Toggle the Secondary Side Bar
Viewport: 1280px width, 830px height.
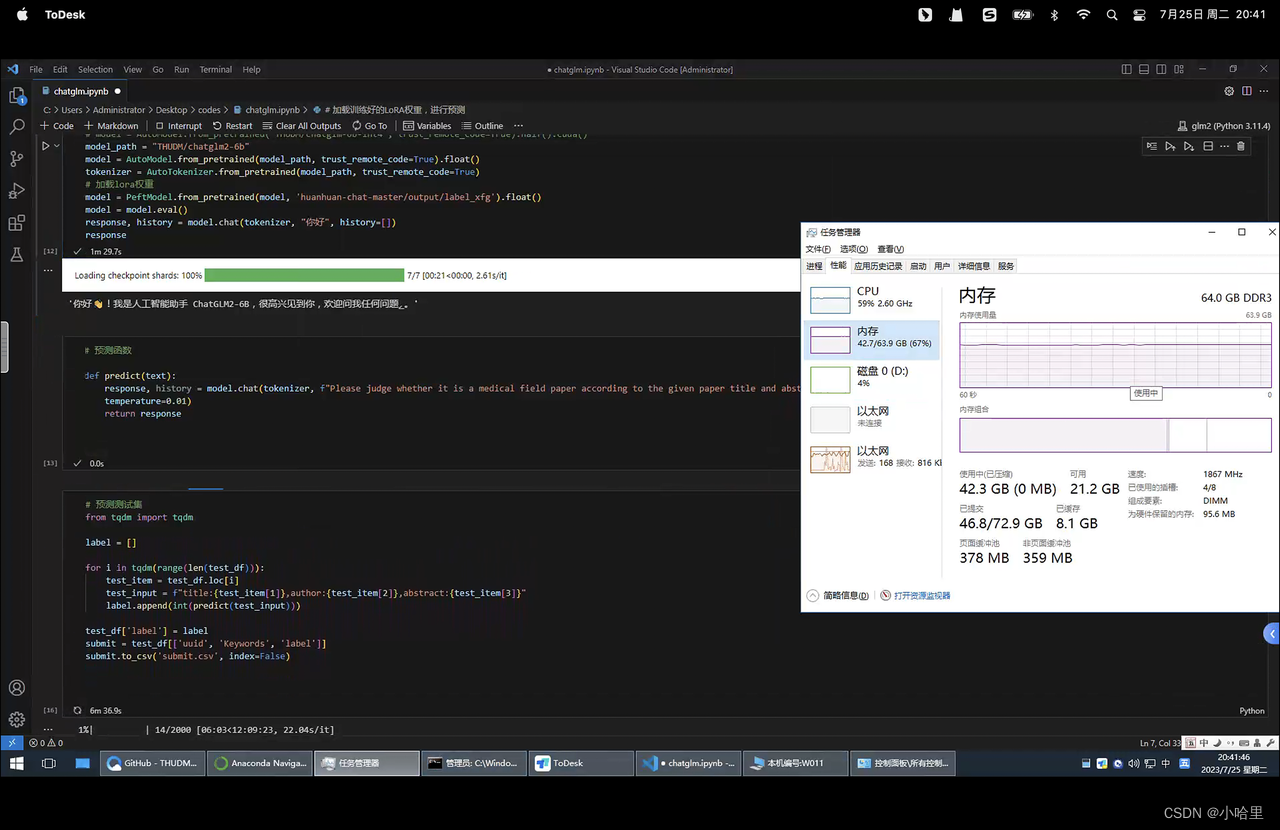tap(1162, 69)
